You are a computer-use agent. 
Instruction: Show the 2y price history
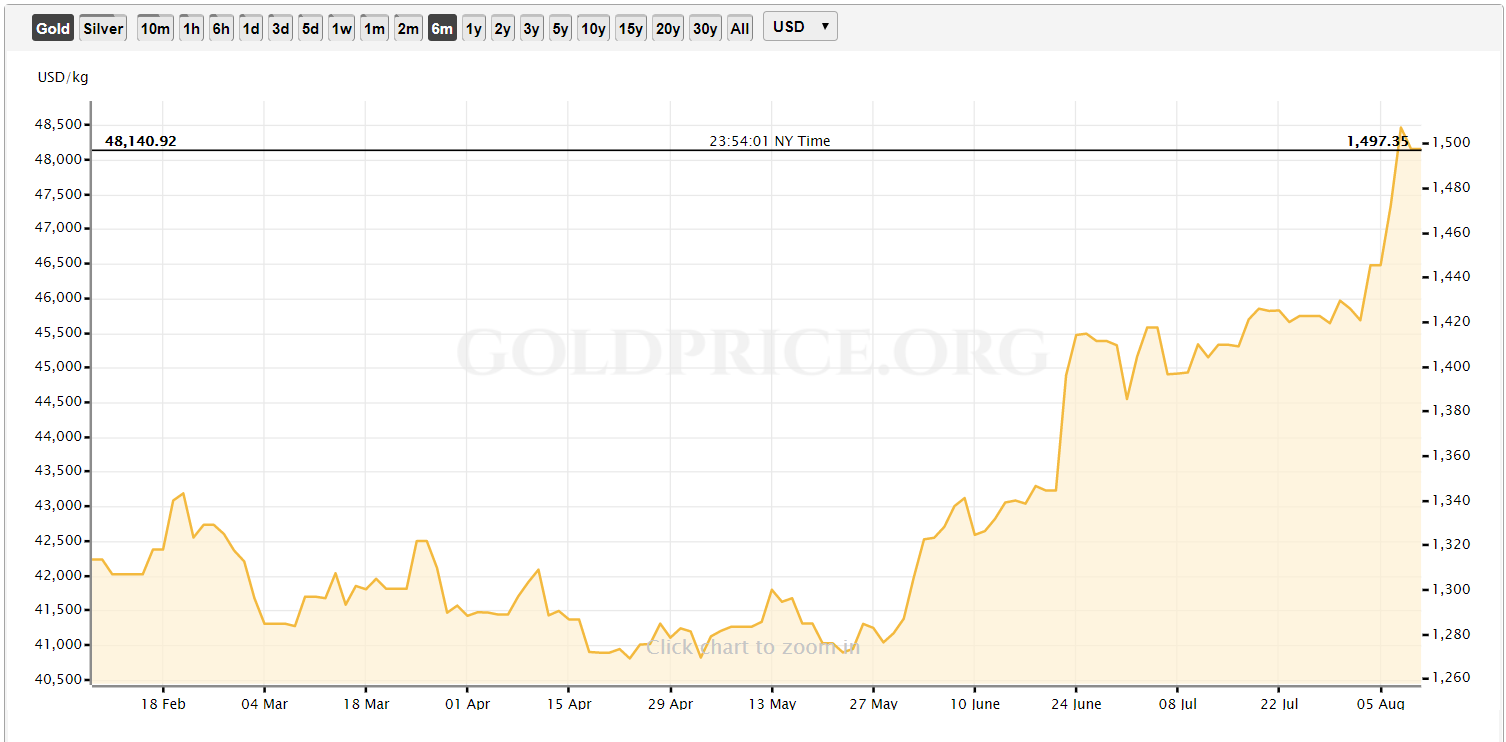[x=503, y=28]
